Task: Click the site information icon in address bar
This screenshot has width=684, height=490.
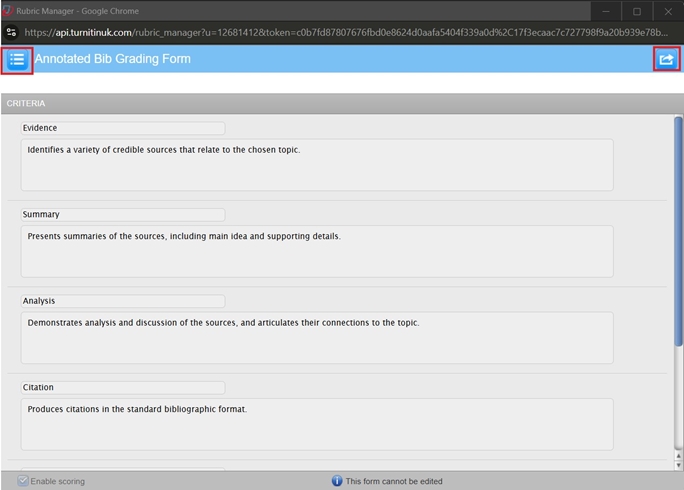Action: (11, 32)
